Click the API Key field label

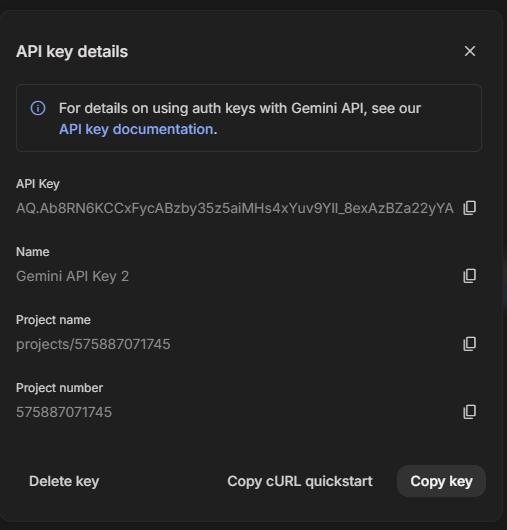click(x=38, y=184)
